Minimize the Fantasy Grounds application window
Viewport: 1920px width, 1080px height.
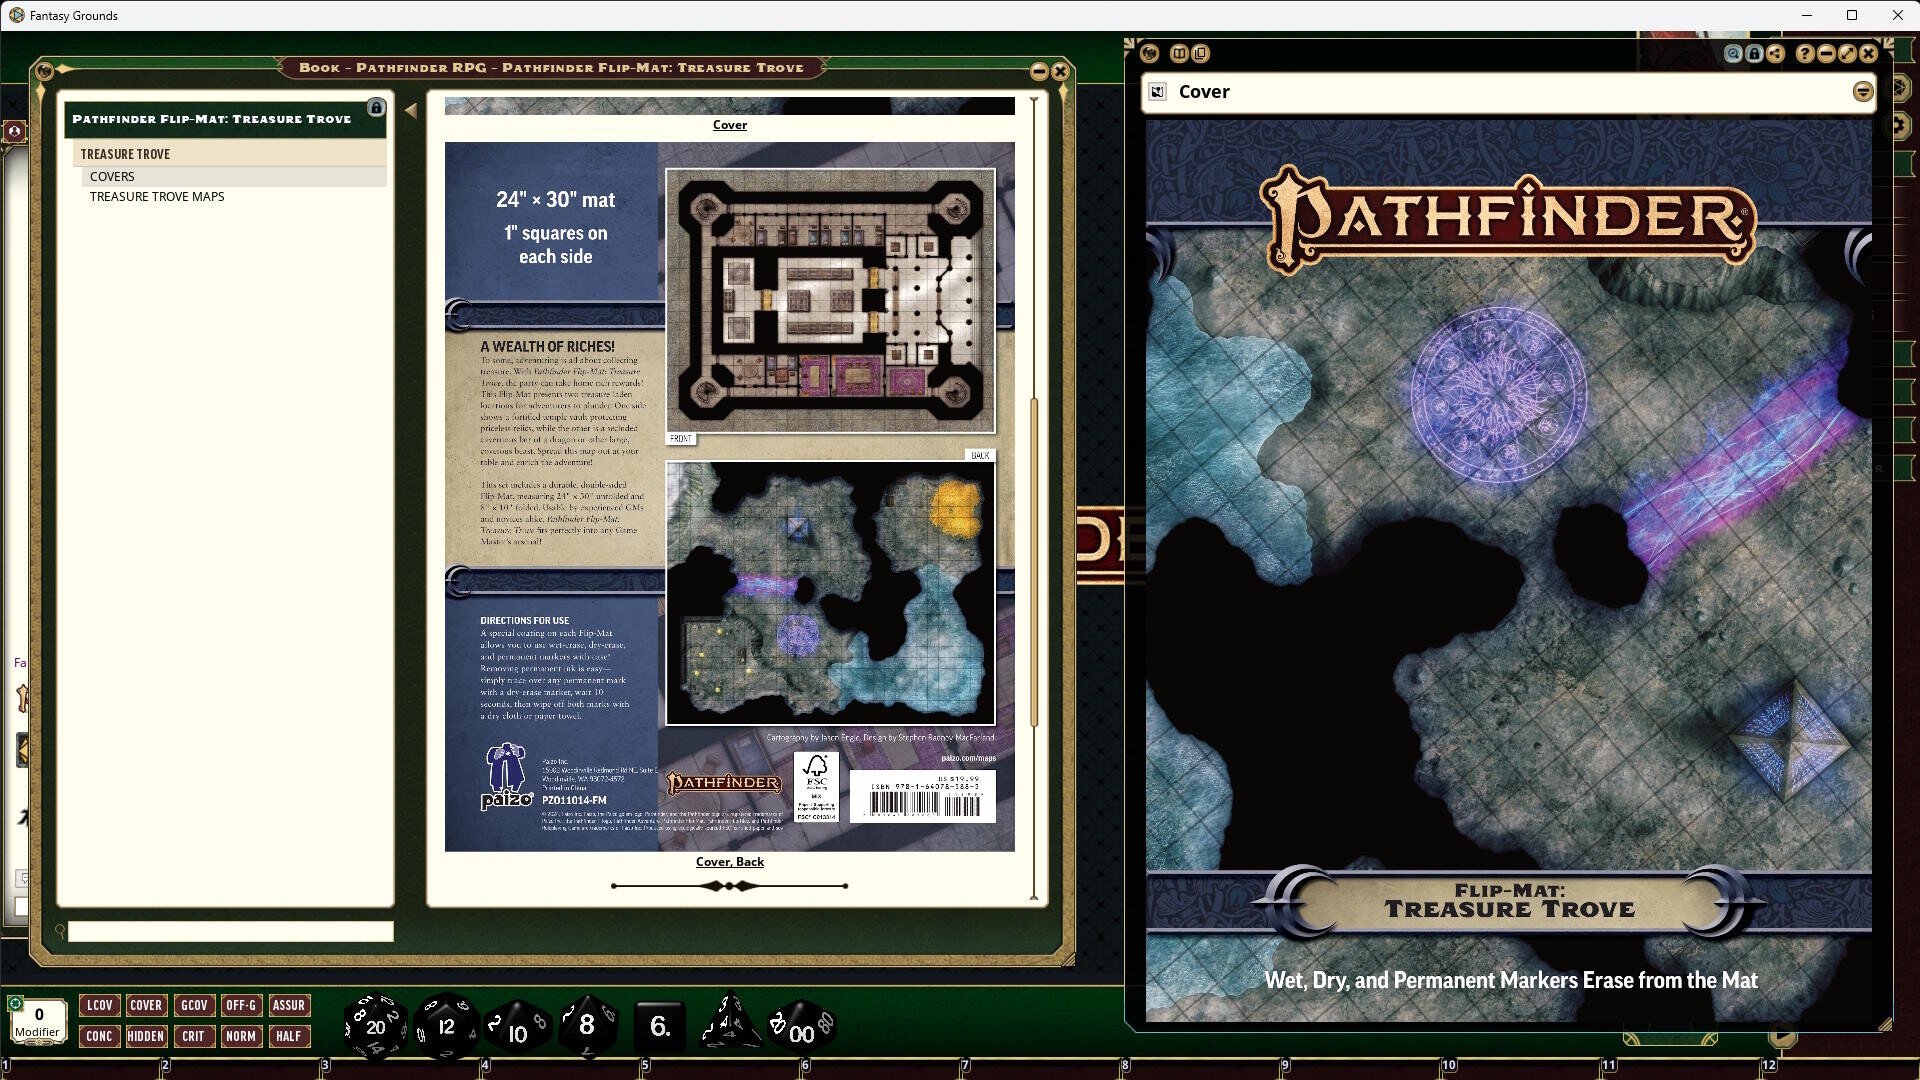point(1806,15)
